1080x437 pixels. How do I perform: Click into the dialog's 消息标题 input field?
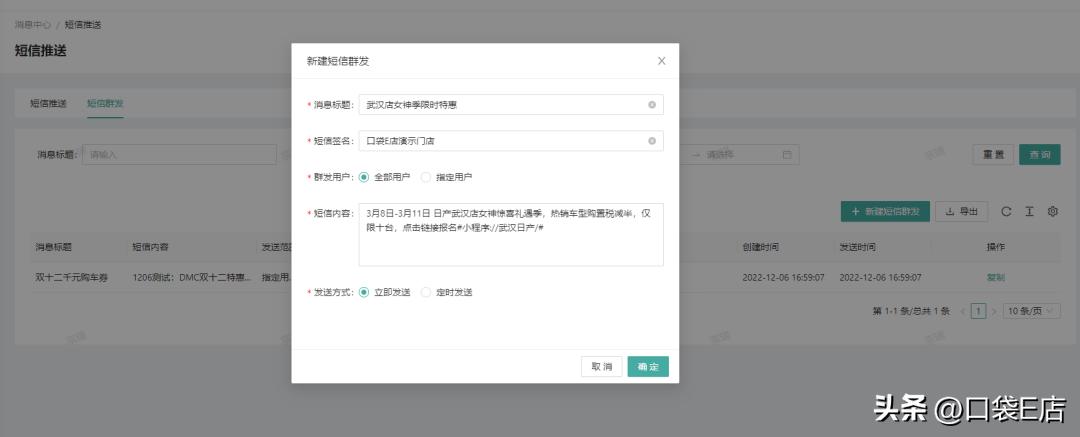[511, 105]
